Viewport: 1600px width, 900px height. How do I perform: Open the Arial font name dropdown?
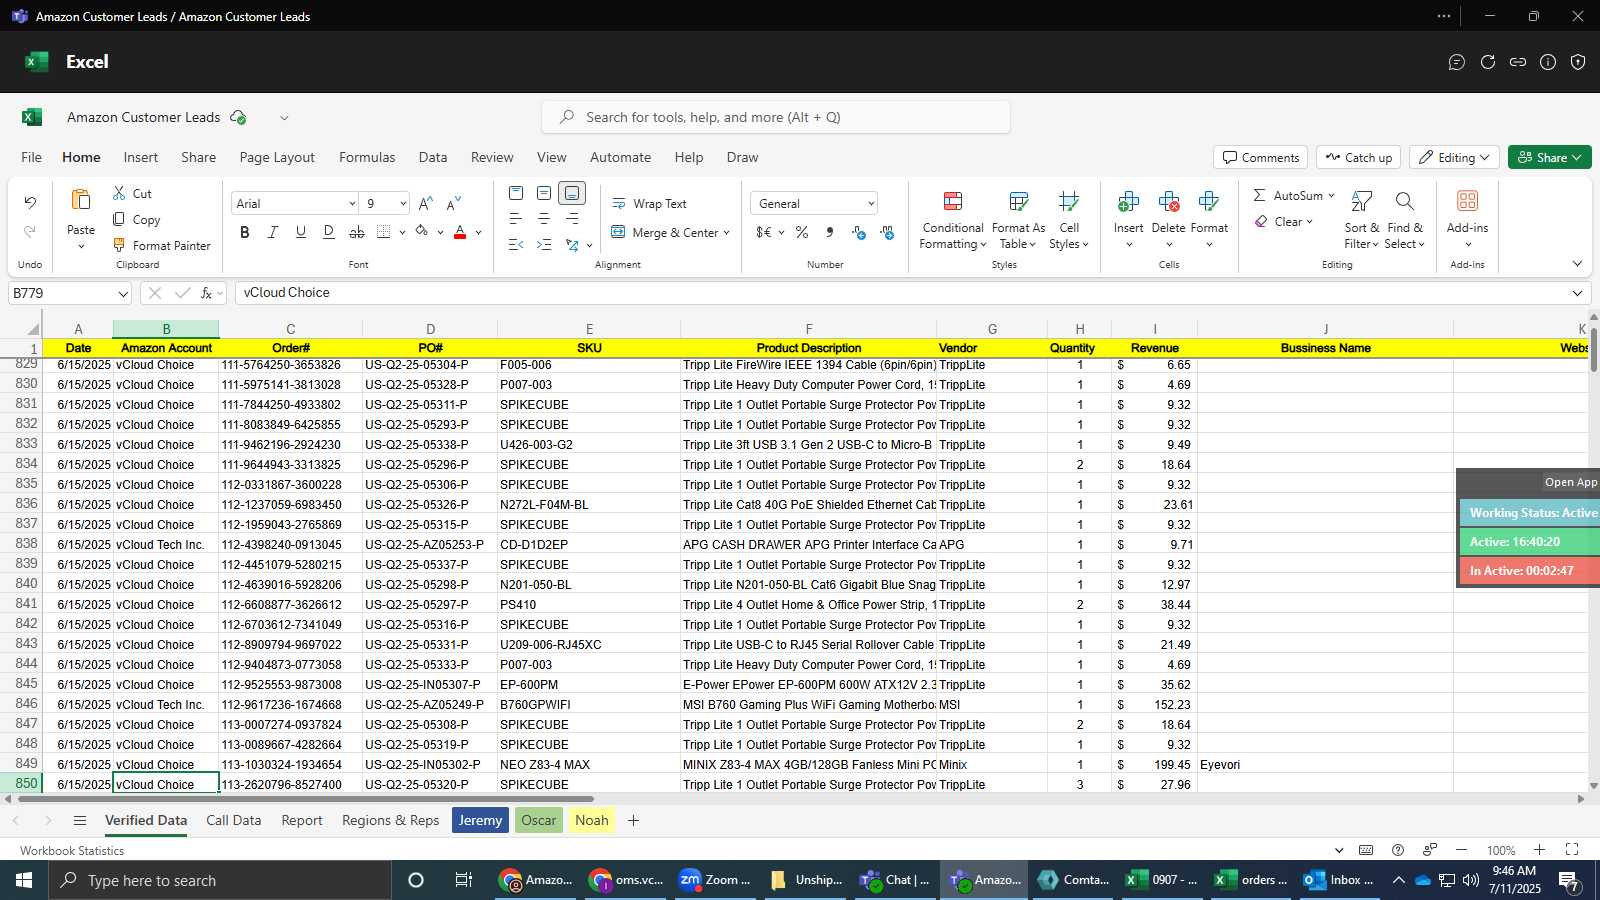352,203
